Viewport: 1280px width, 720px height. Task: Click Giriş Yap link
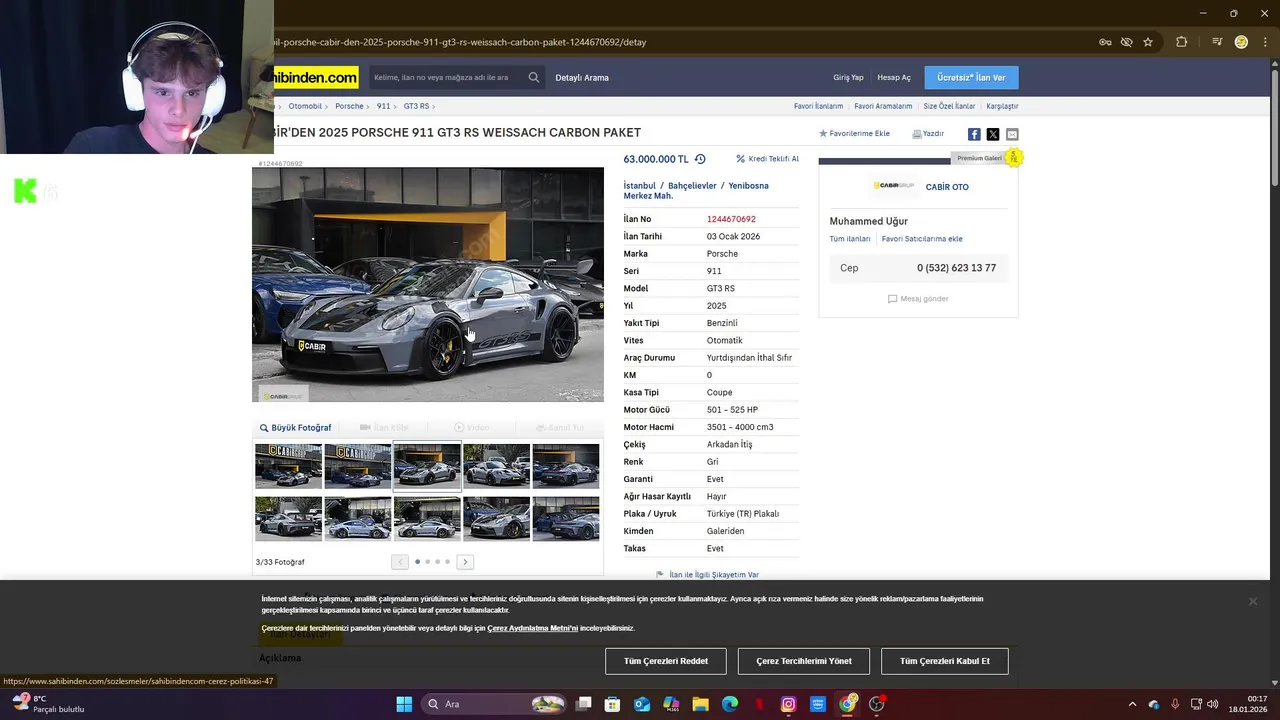coord(848,78)
